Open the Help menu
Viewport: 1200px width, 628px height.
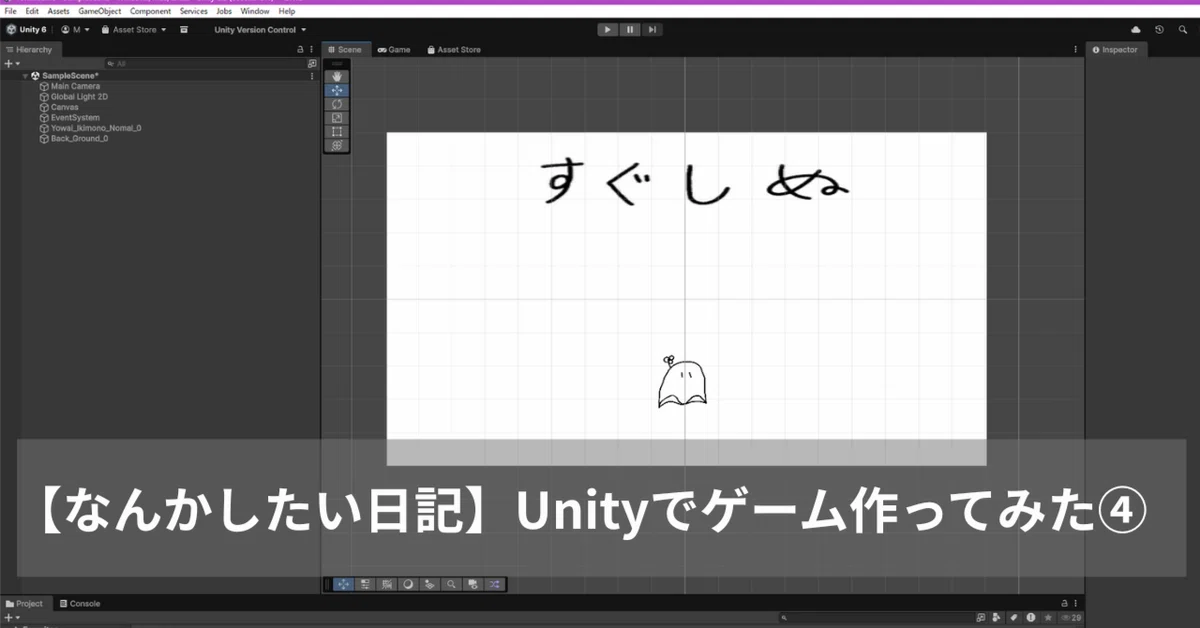click(287, 11)
